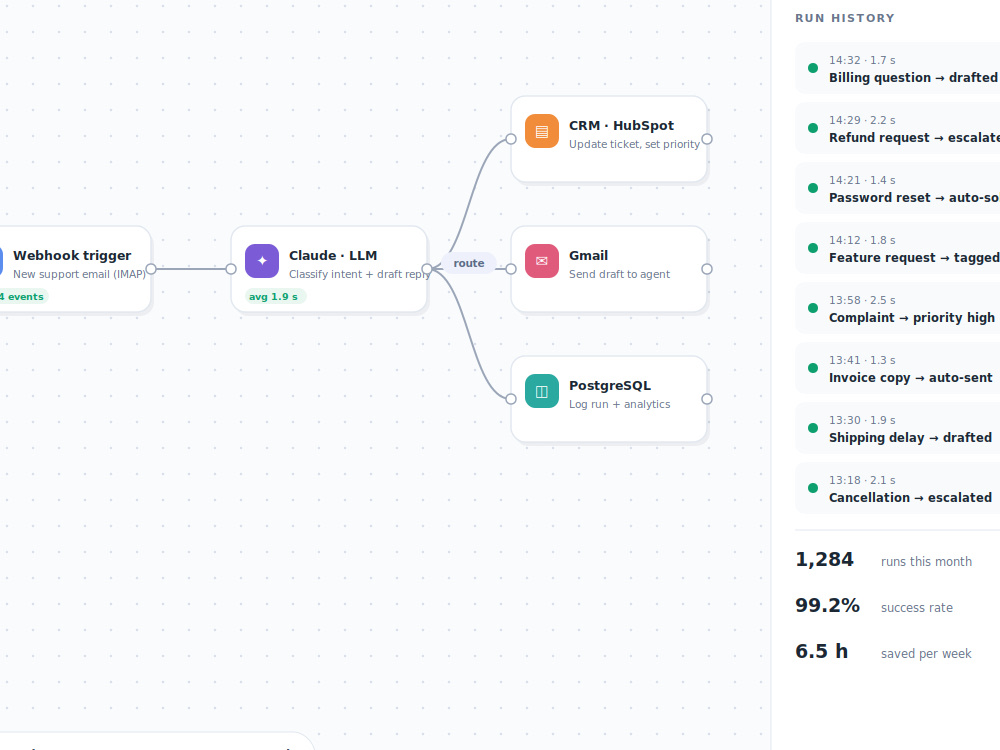Click the Gmail node input port
Viewport: 1000px width, 750px height.
click(x=511, y=269)
